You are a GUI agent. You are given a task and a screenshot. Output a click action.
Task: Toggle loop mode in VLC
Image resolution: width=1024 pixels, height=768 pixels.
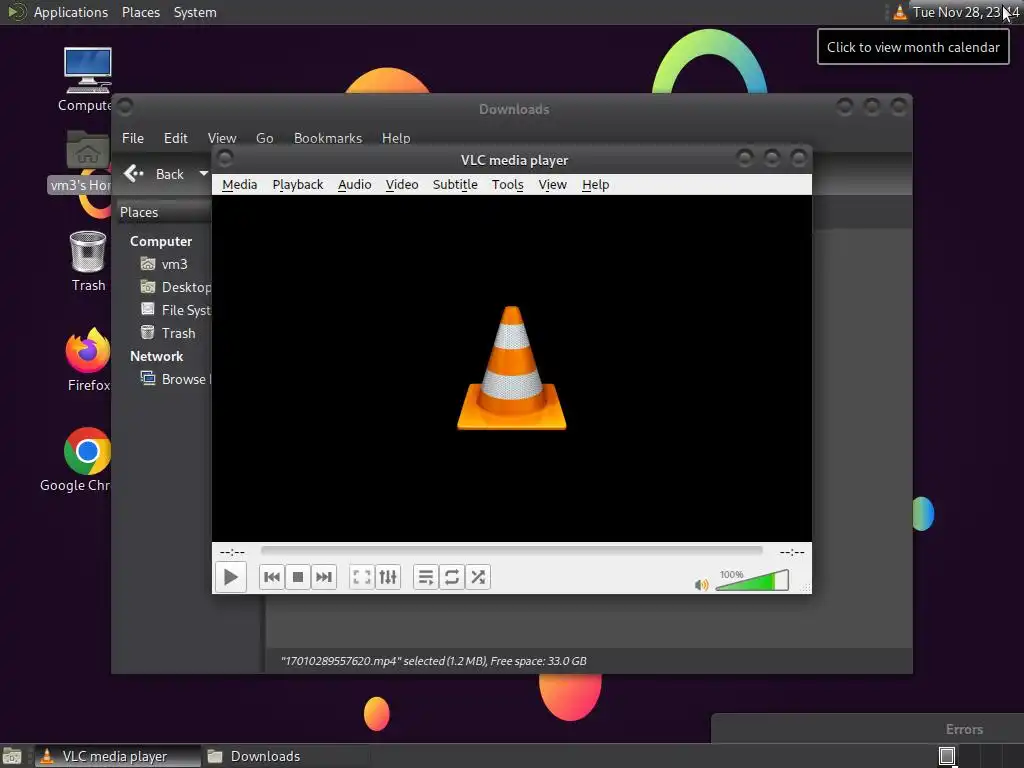click(x=452, y=577)
